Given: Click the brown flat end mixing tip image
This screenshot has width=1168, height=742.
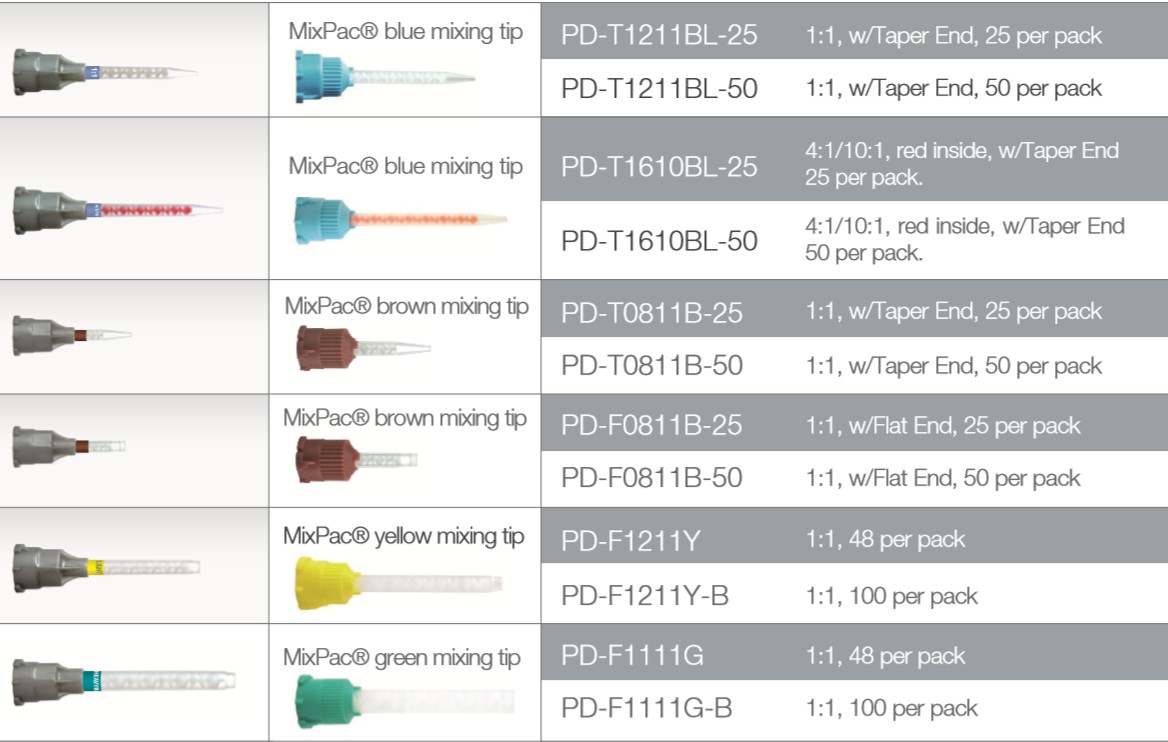Looking at the screenshot, I should click(x=356, y=460).
